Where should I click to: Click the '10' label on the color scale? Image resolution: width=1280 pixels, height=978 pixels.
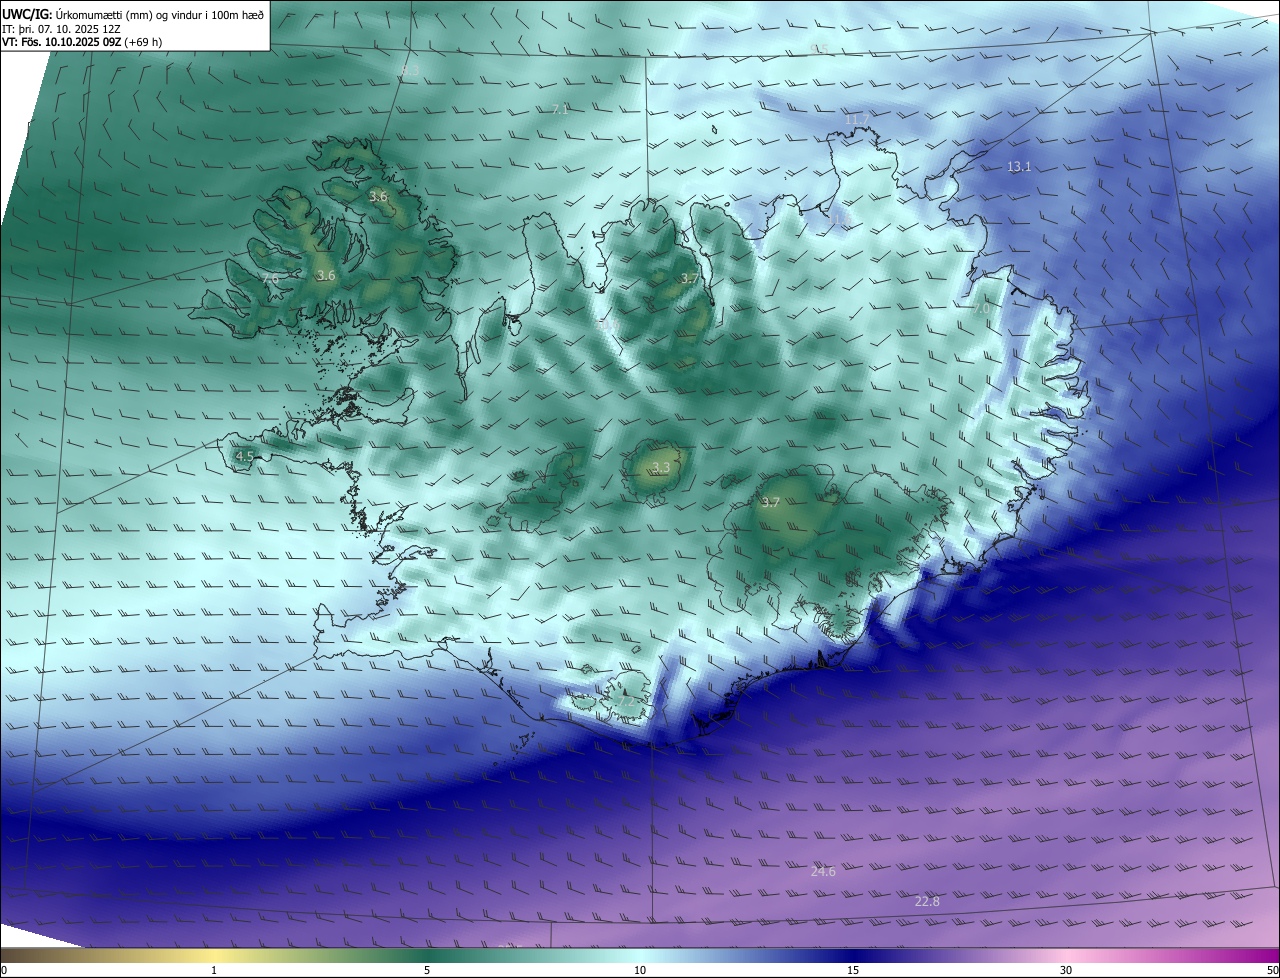640,970
